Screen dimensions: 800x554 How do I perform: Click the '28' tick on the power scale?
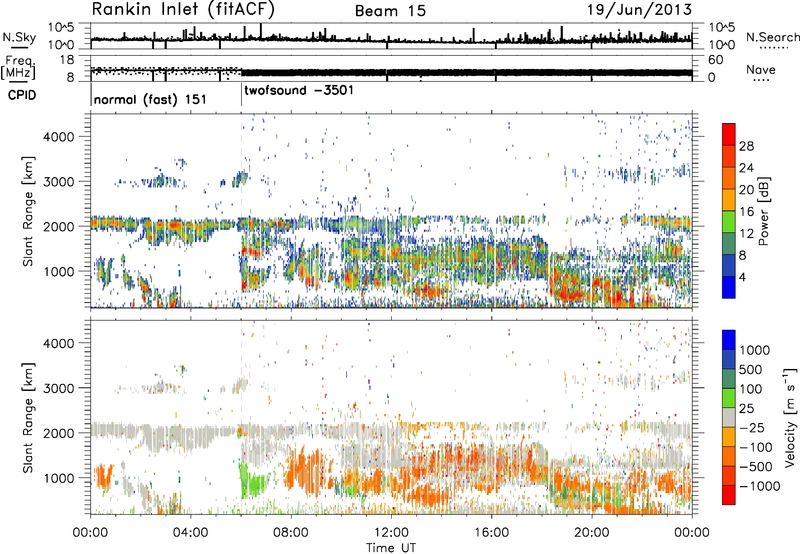(x=746, y=146)
